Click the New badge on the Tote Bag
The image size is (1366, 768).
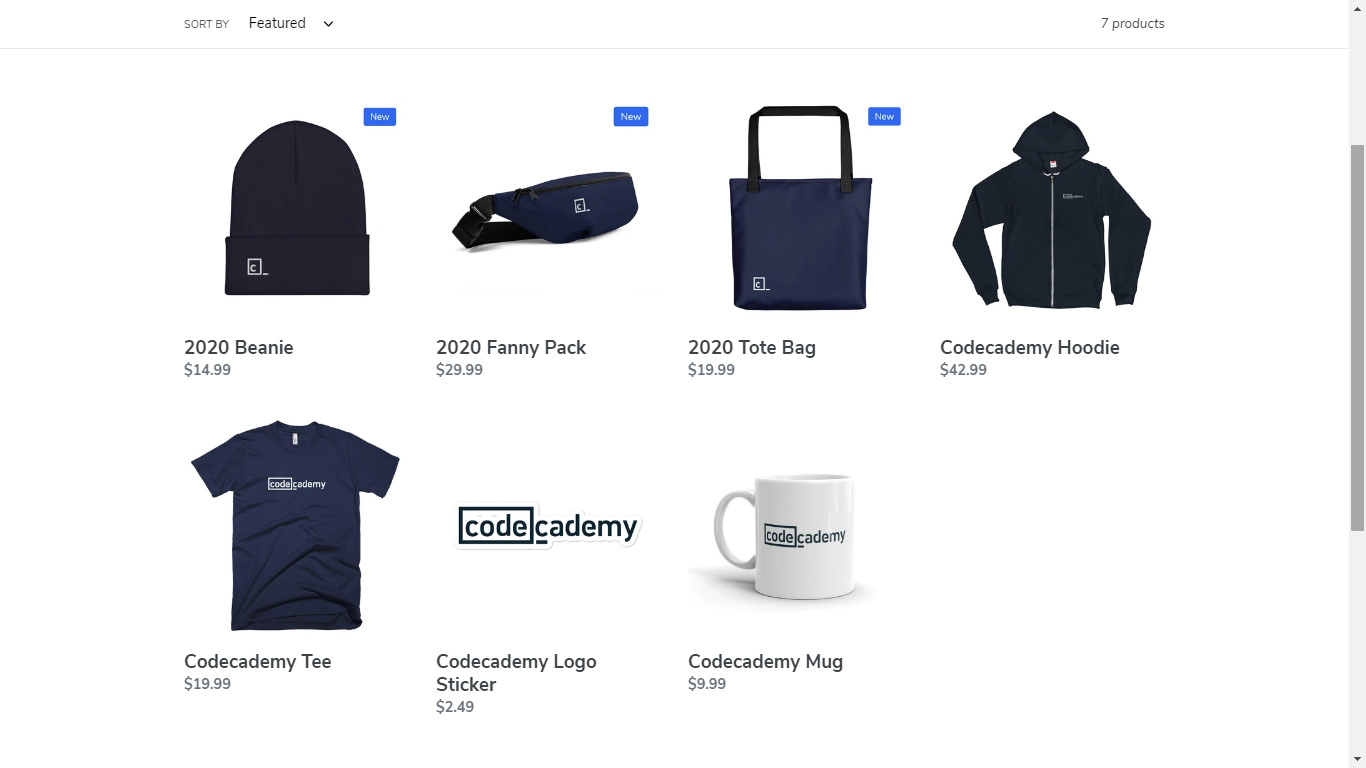(884, 117)
